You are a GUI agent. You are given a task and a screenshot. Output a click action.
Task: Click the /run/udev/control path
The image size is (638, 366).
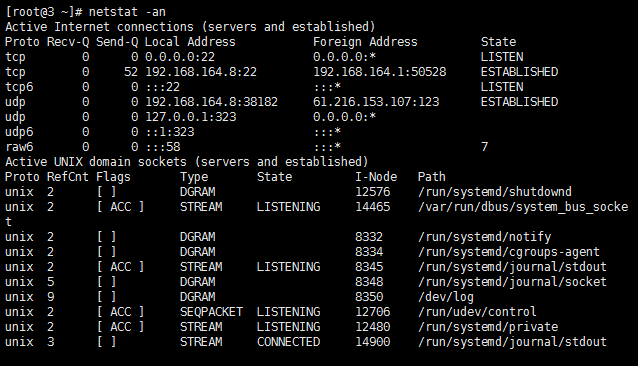(477, 312)
